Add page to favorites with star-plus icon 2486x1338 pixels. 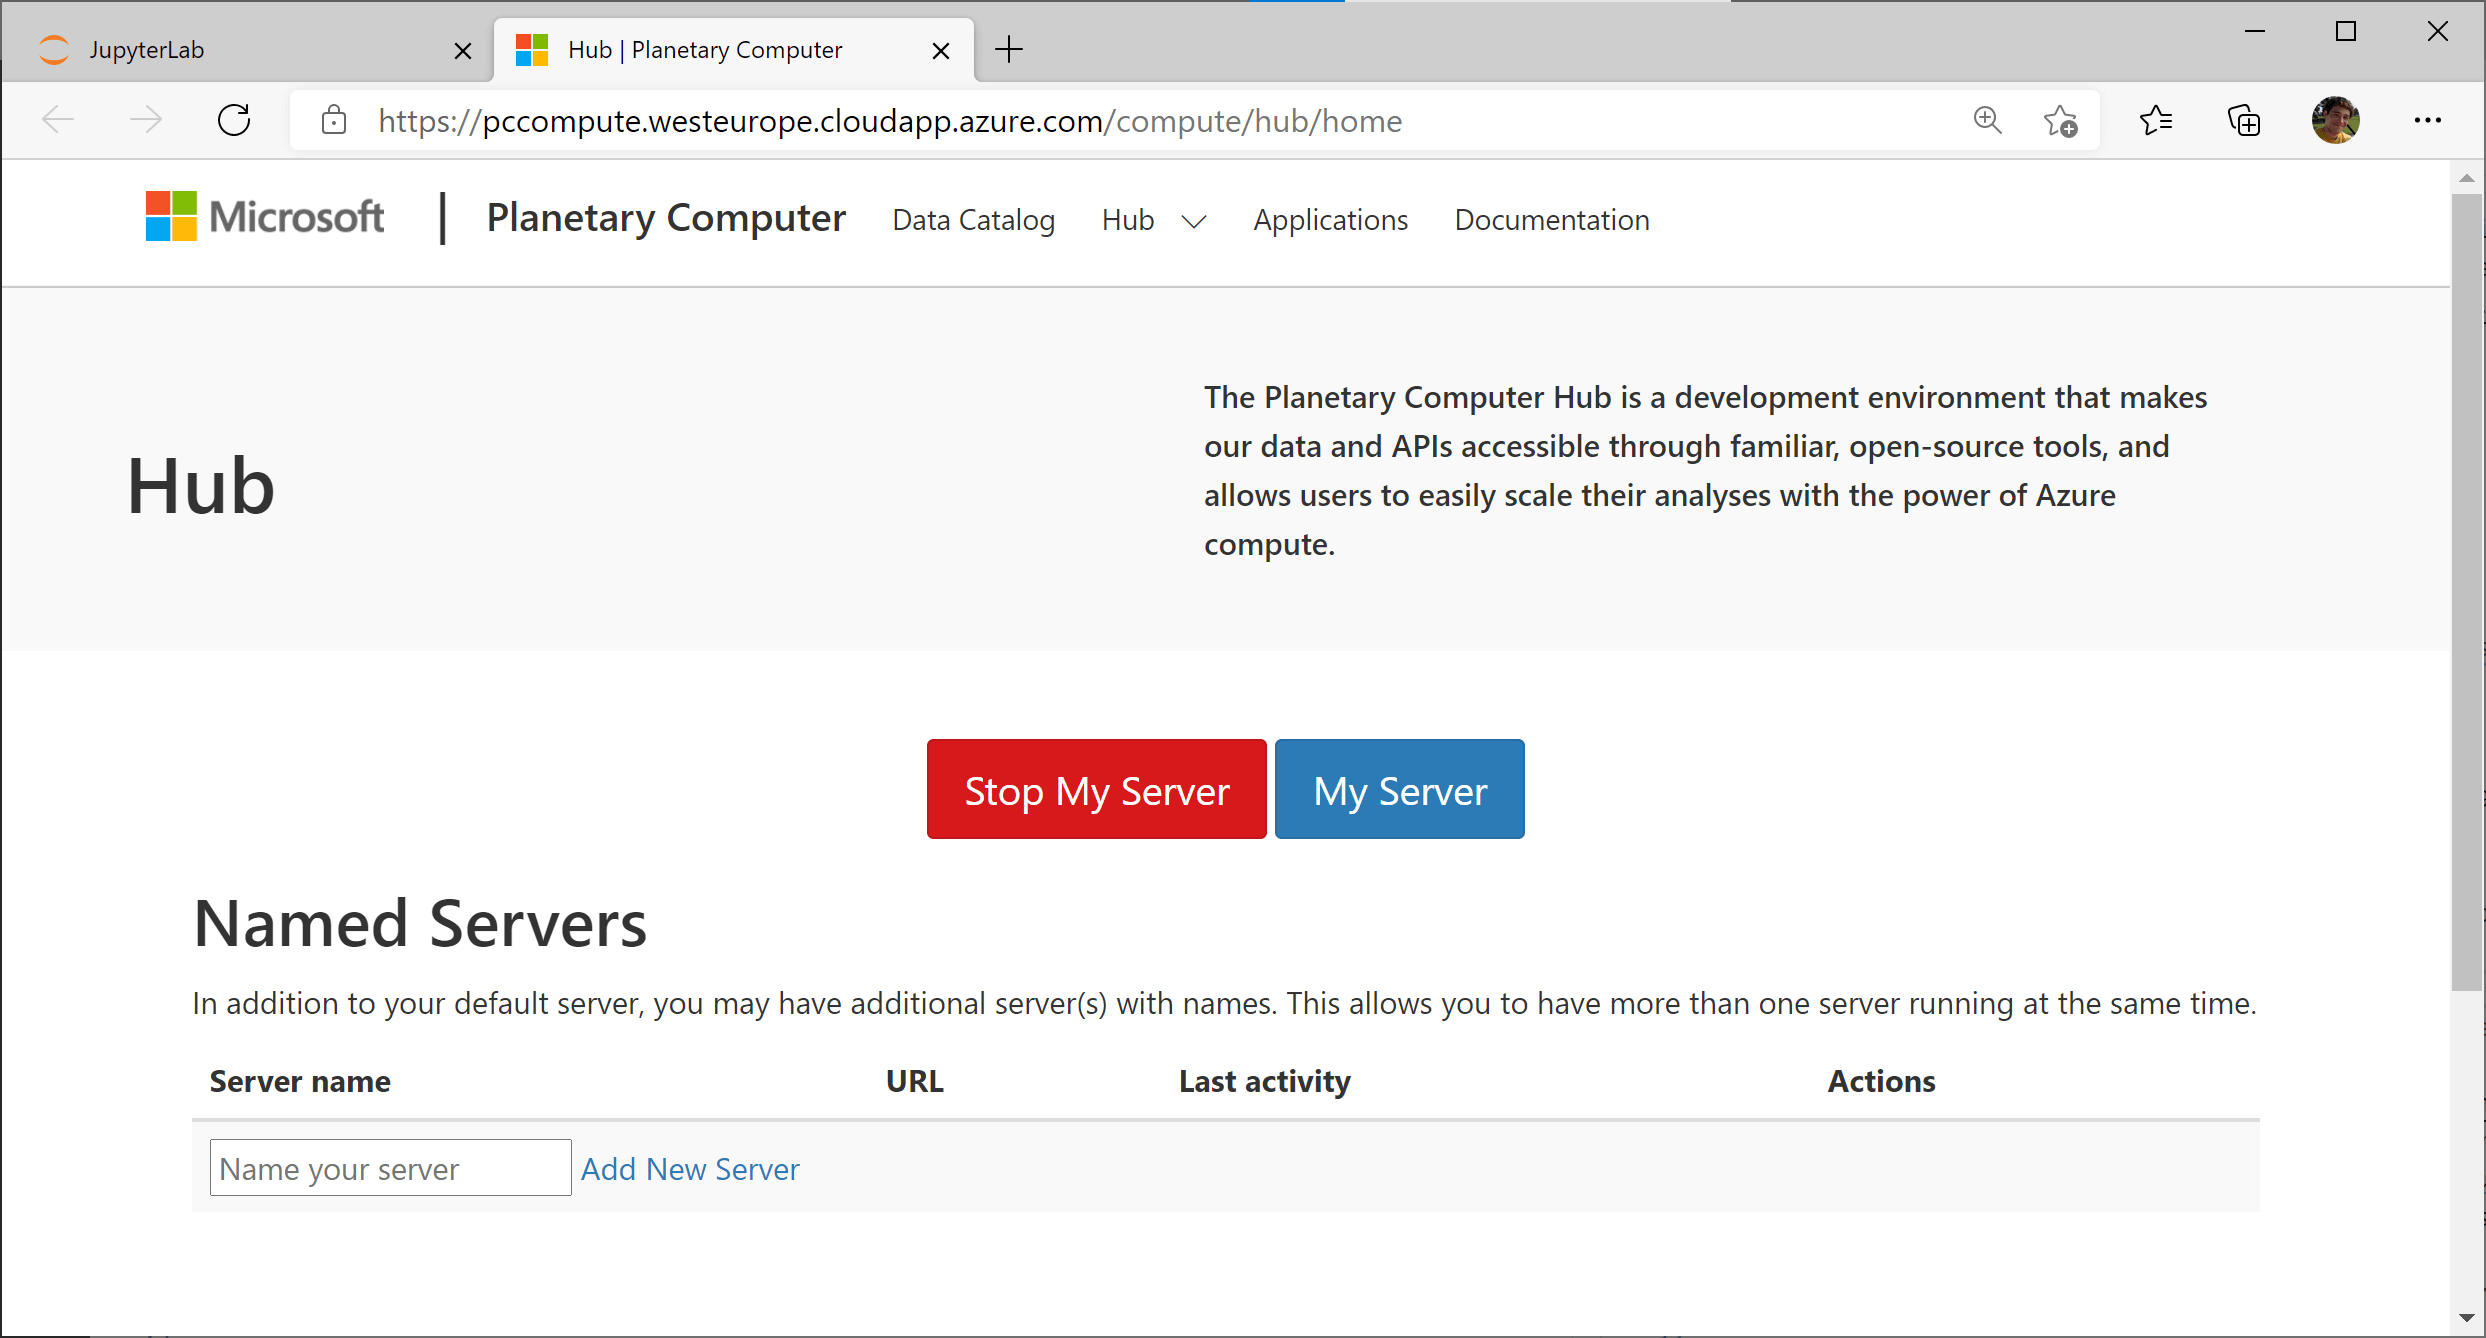click(2060, 121)
